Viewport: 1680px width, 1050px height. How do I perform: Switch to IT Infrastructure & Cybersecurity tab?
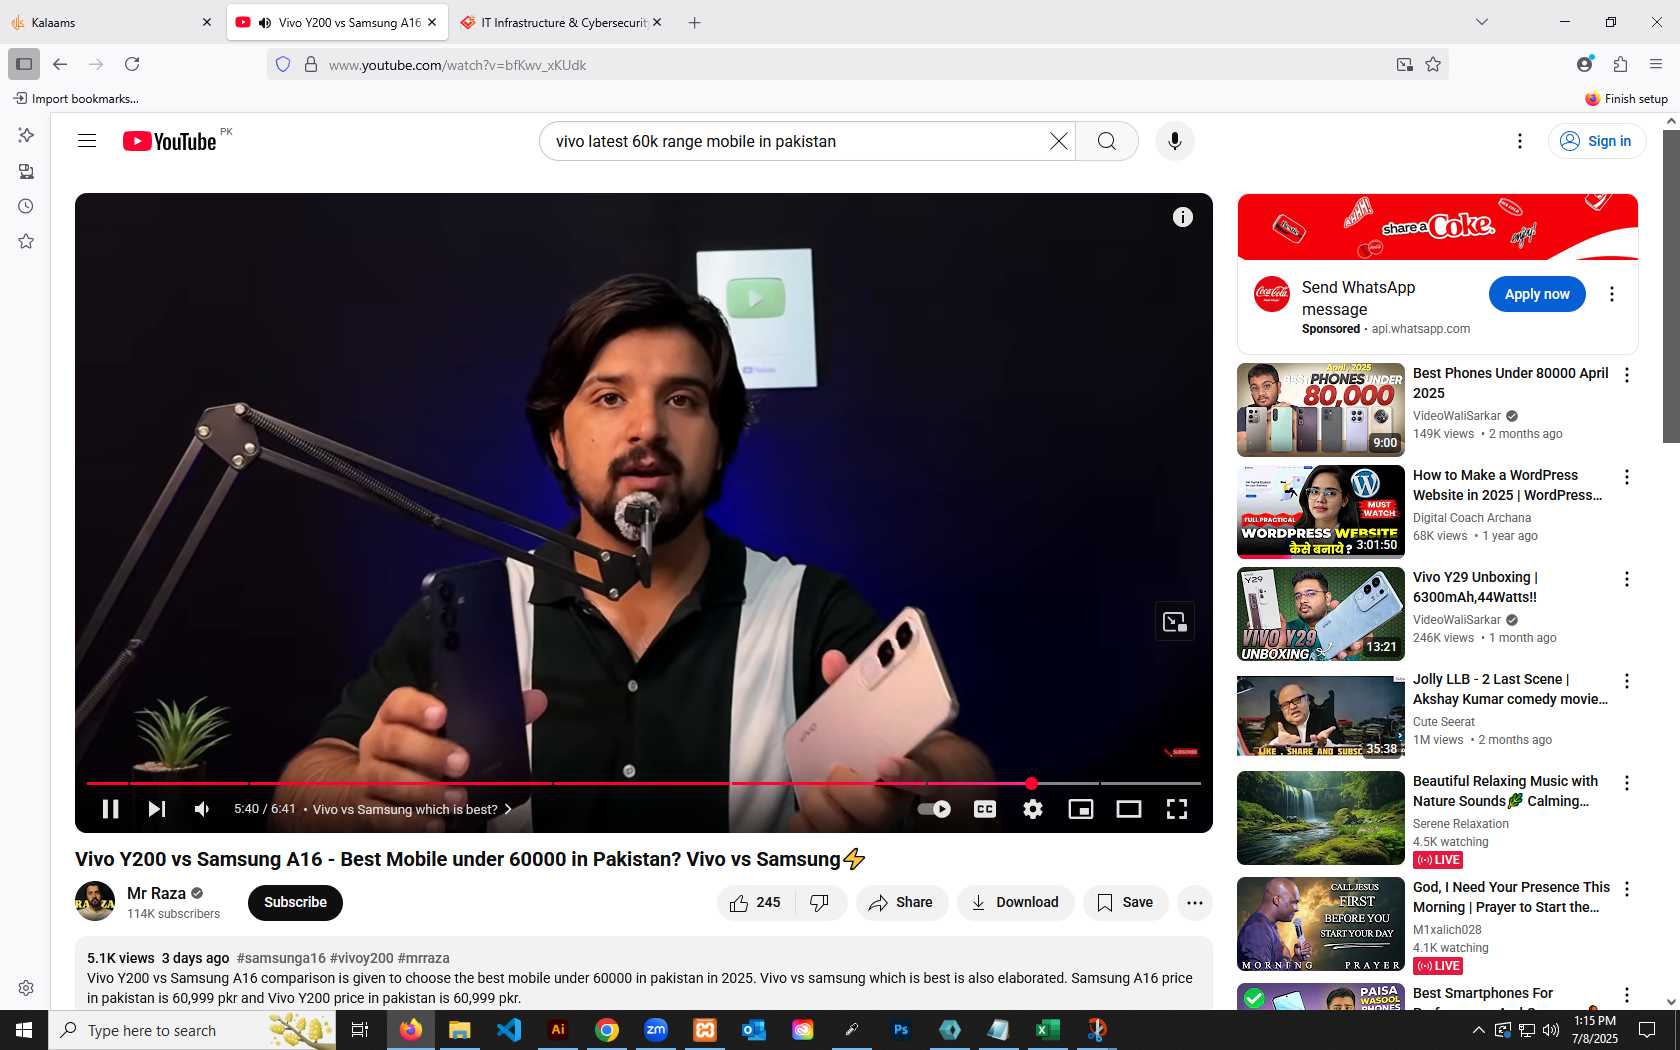(x=560, y=22)
